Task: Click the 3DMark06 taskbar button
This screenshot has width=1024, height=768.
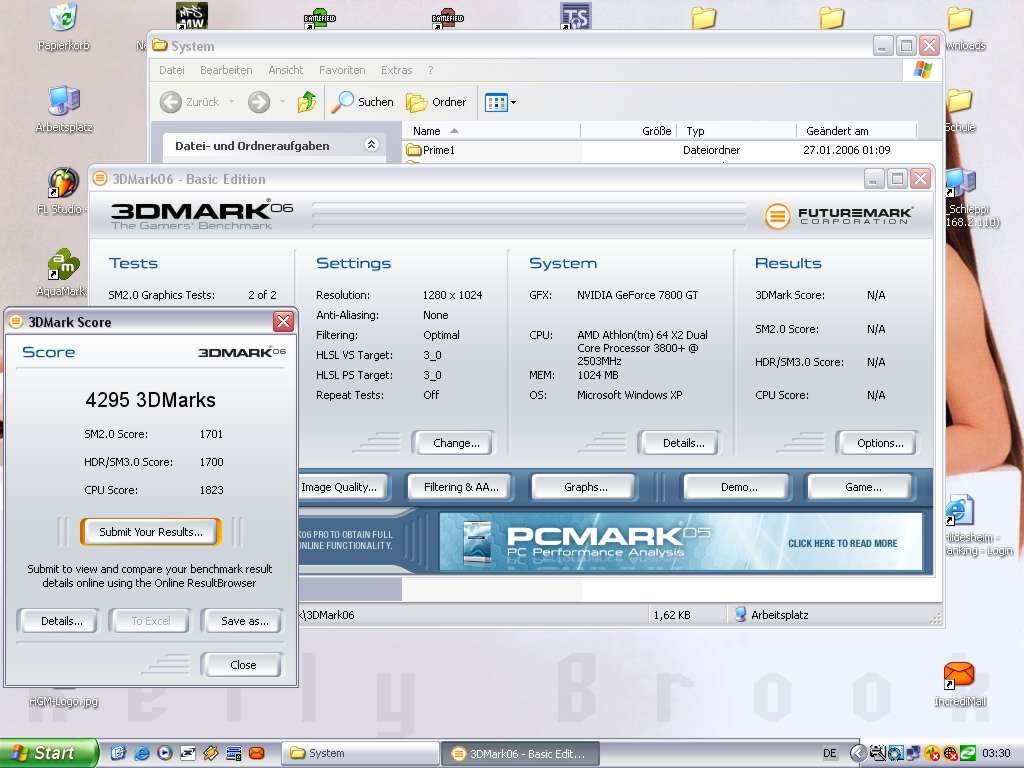Action: 520,754
